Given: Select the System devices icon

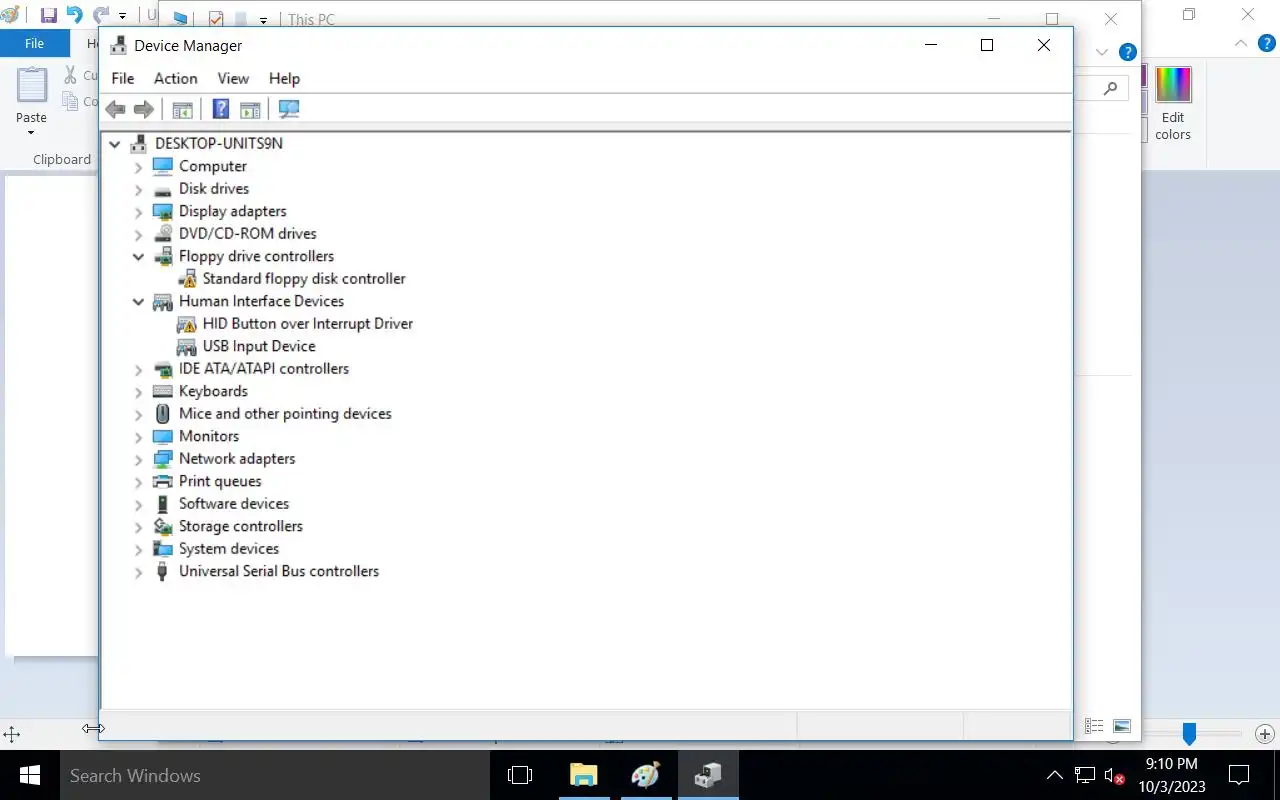Looking at the screenshot, I should tap(162, 549).
